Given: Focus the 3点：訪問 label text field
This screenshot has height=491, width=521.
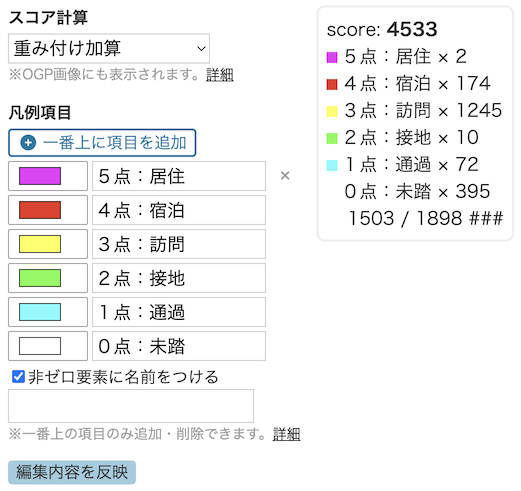Looking at the screenshot, I should pos(179,244).
